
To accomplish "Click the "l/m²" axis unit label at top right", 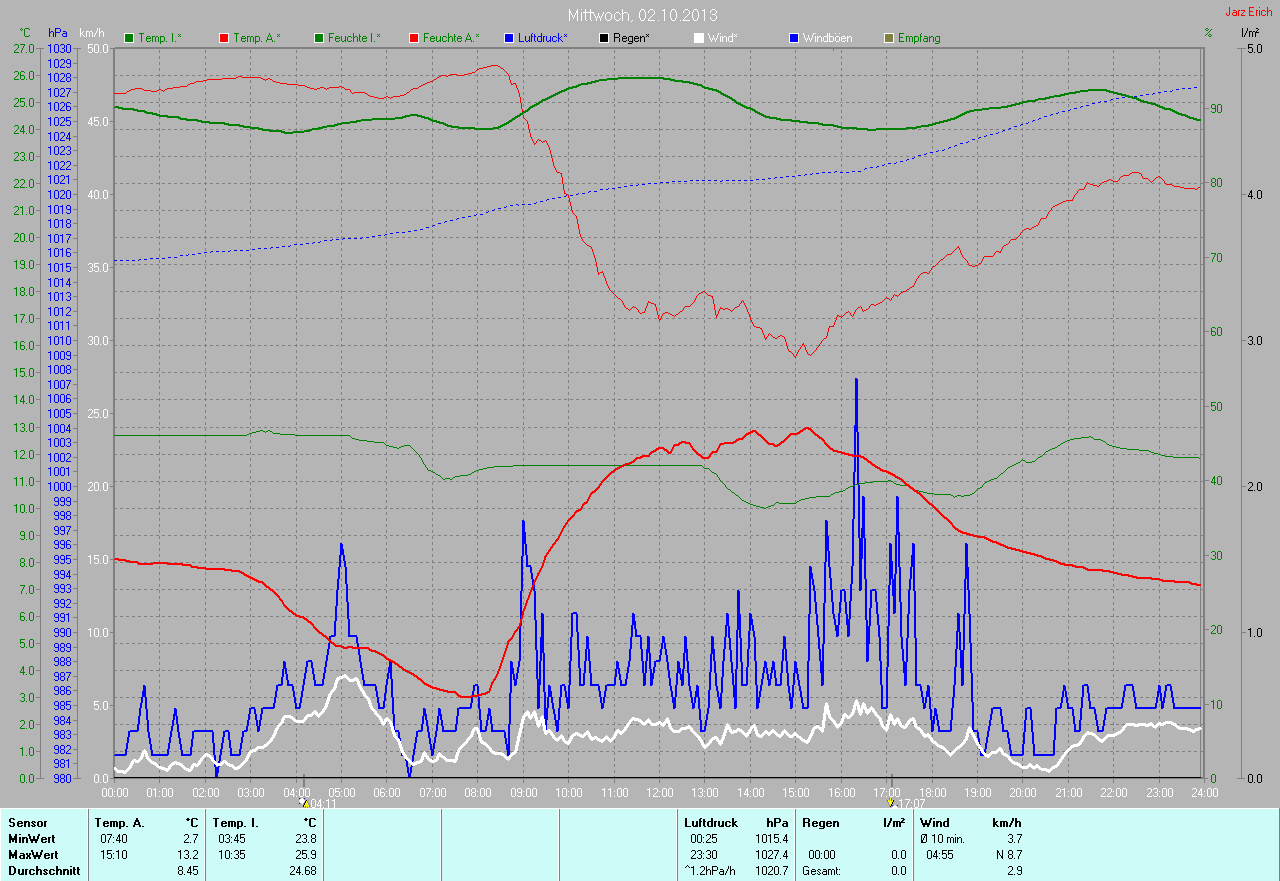I will pyautogui.click(x=1249, y=33).
